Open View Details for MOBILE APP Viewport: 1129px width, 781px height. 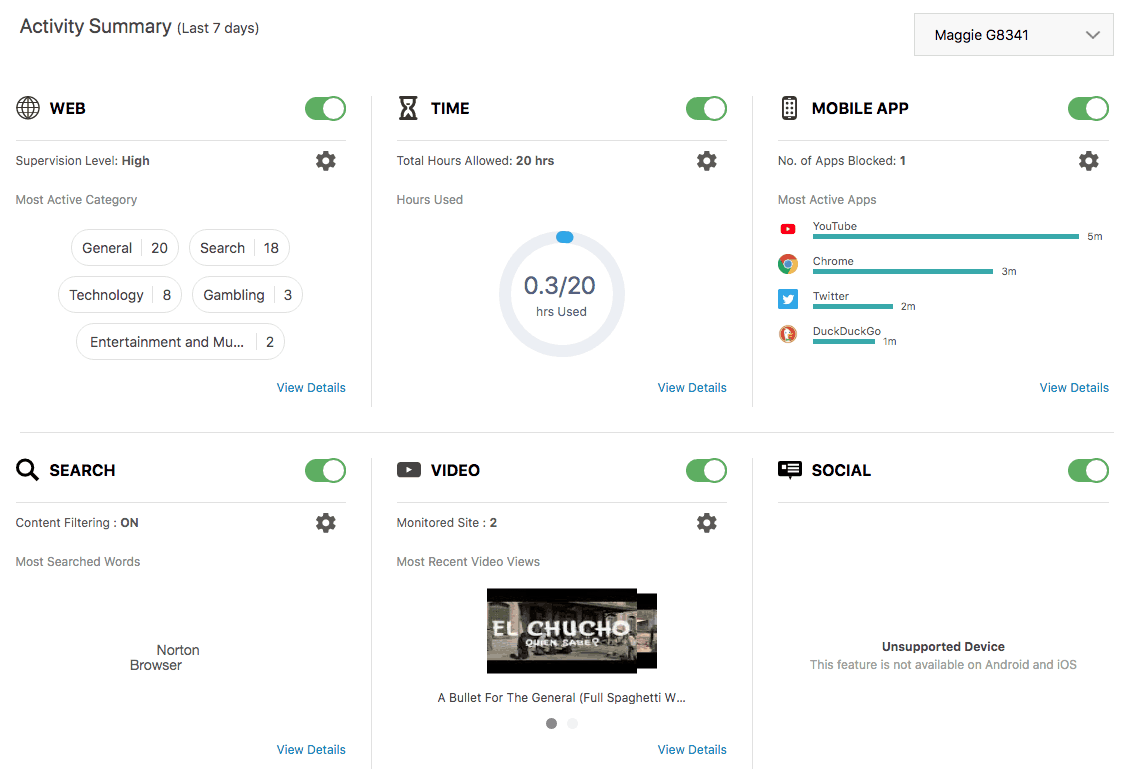[x=1074, y=387]
